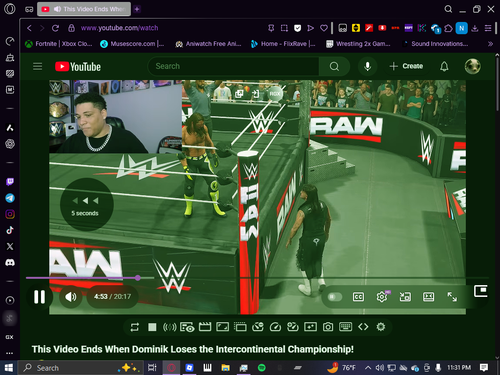Open browser search tabs magnifier

(x=448, y=9)
